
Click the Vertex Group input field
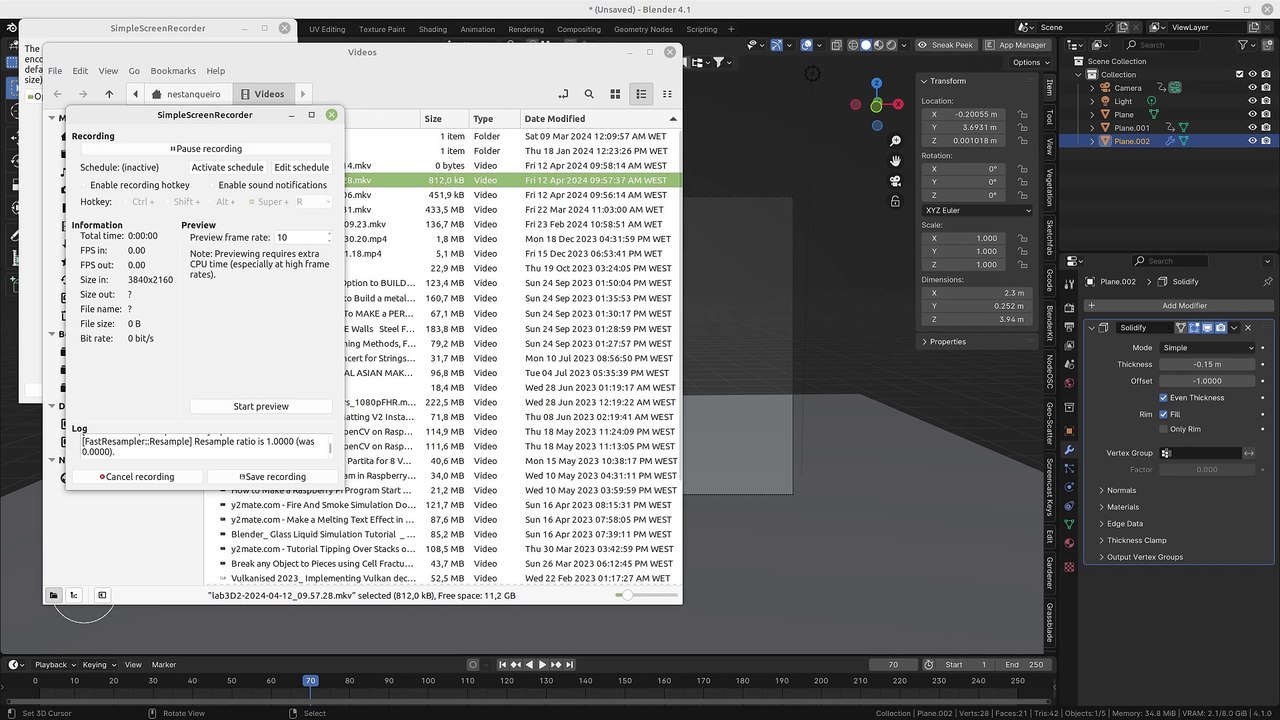tap(1200, 453)
